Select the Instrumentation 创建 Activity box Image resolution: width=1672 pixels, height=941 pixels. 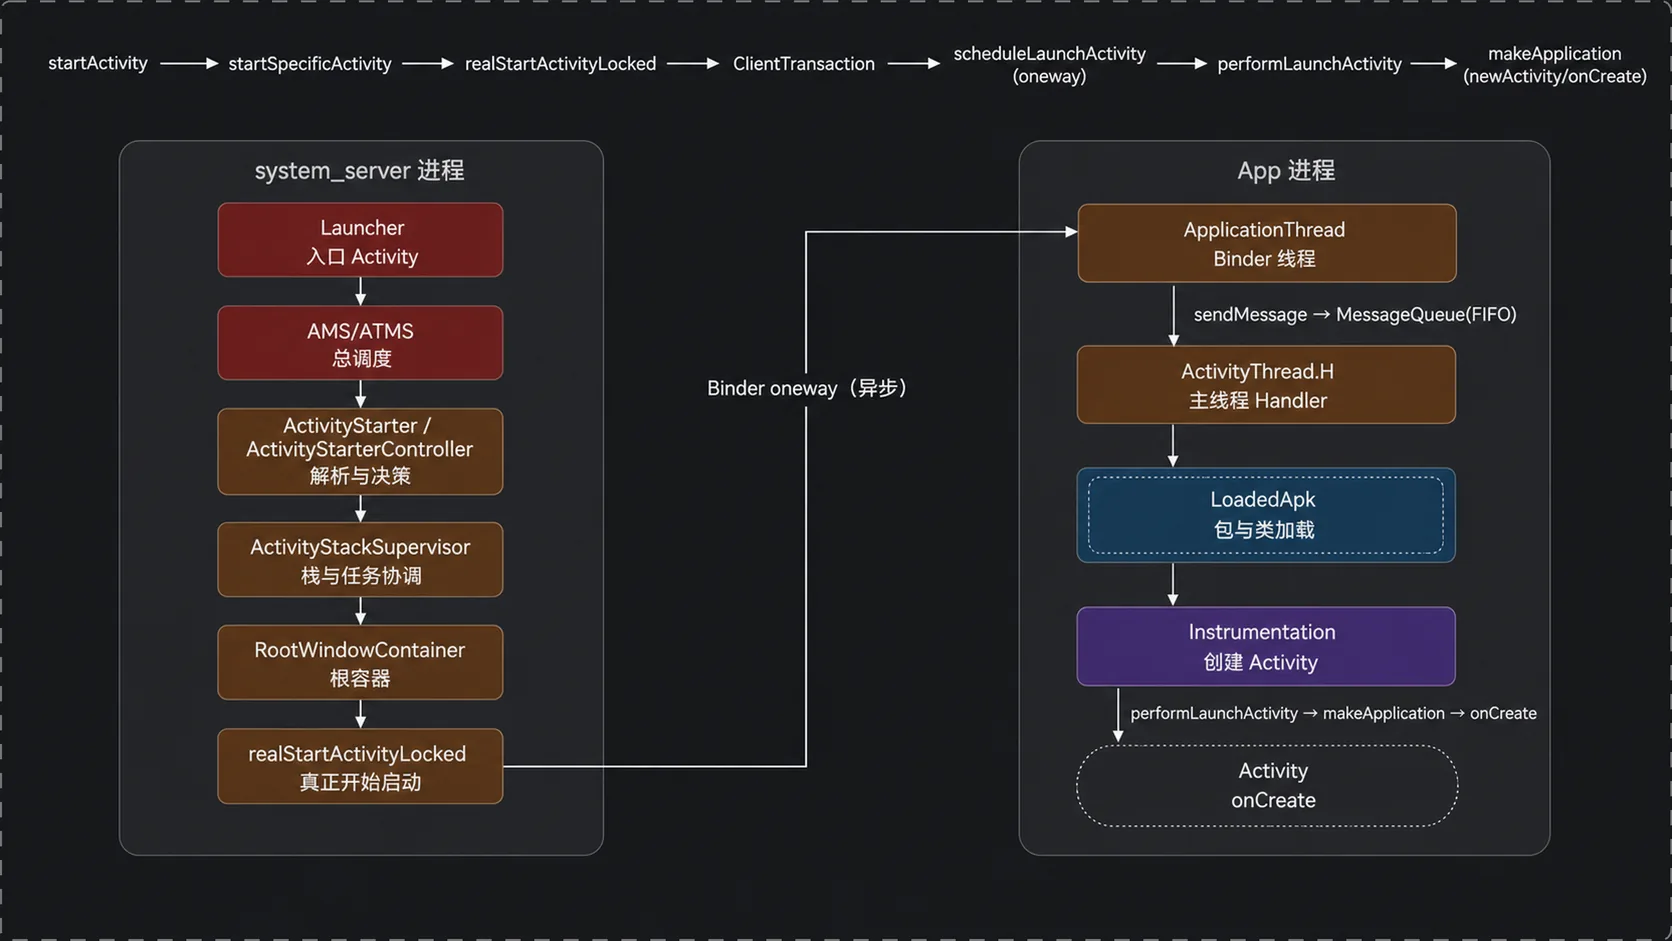coord(1266,646)
